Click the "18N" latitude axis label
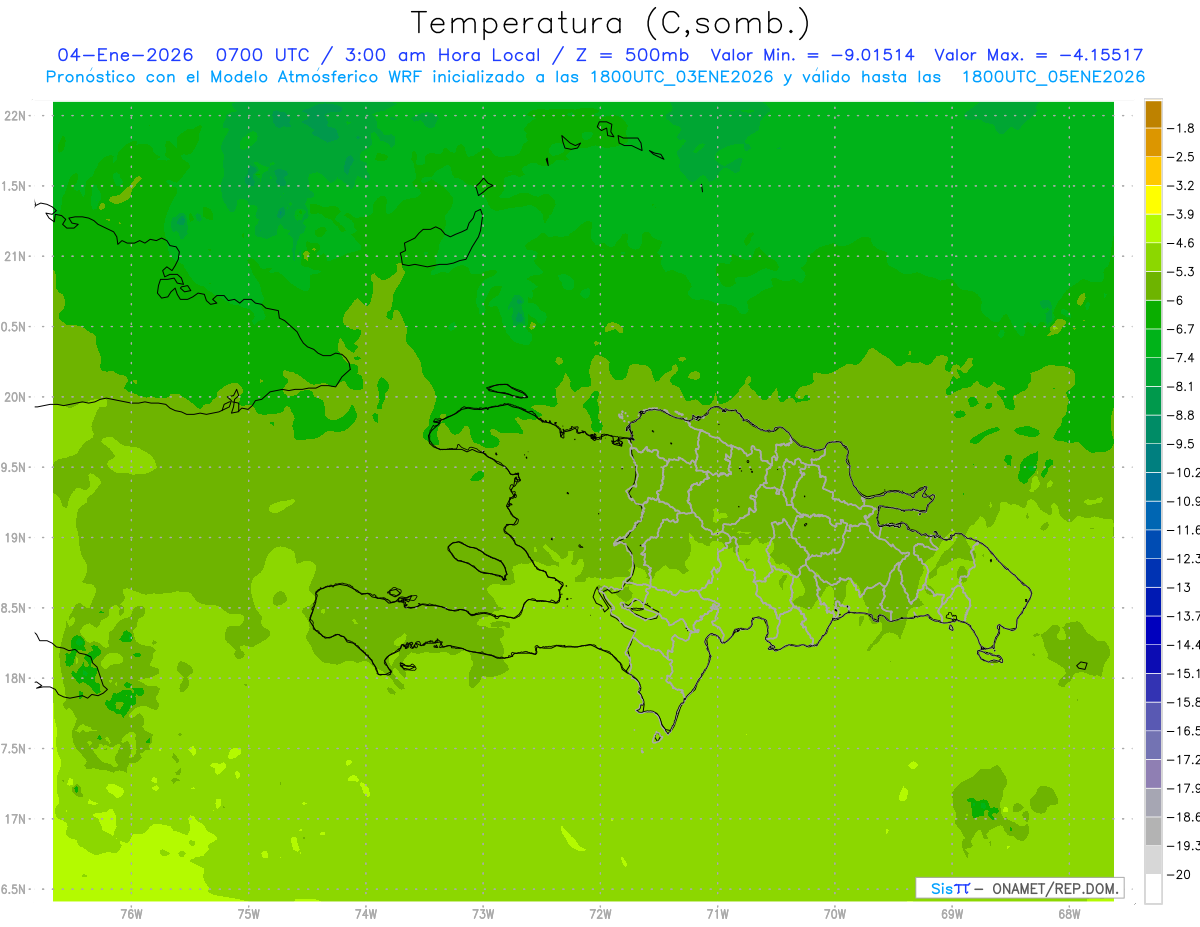This screenshot has height=927, width=1200. coord(17,678)
